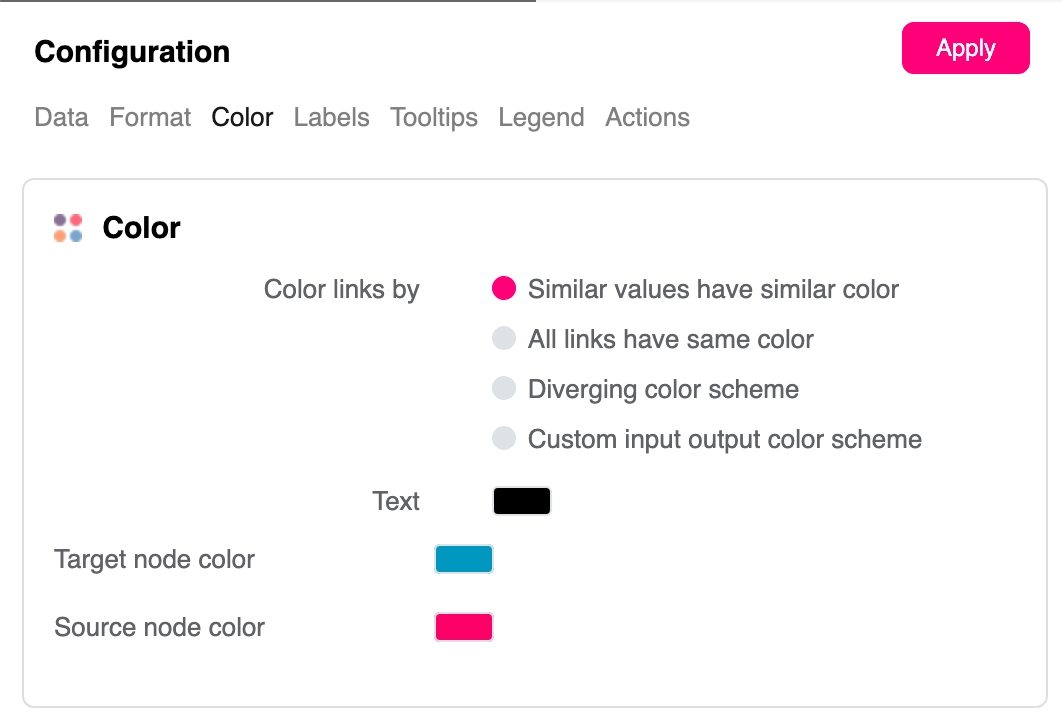Open the Tooltips tab
This screenshot has width=1062, height=726.
click(x=434, y=118)
